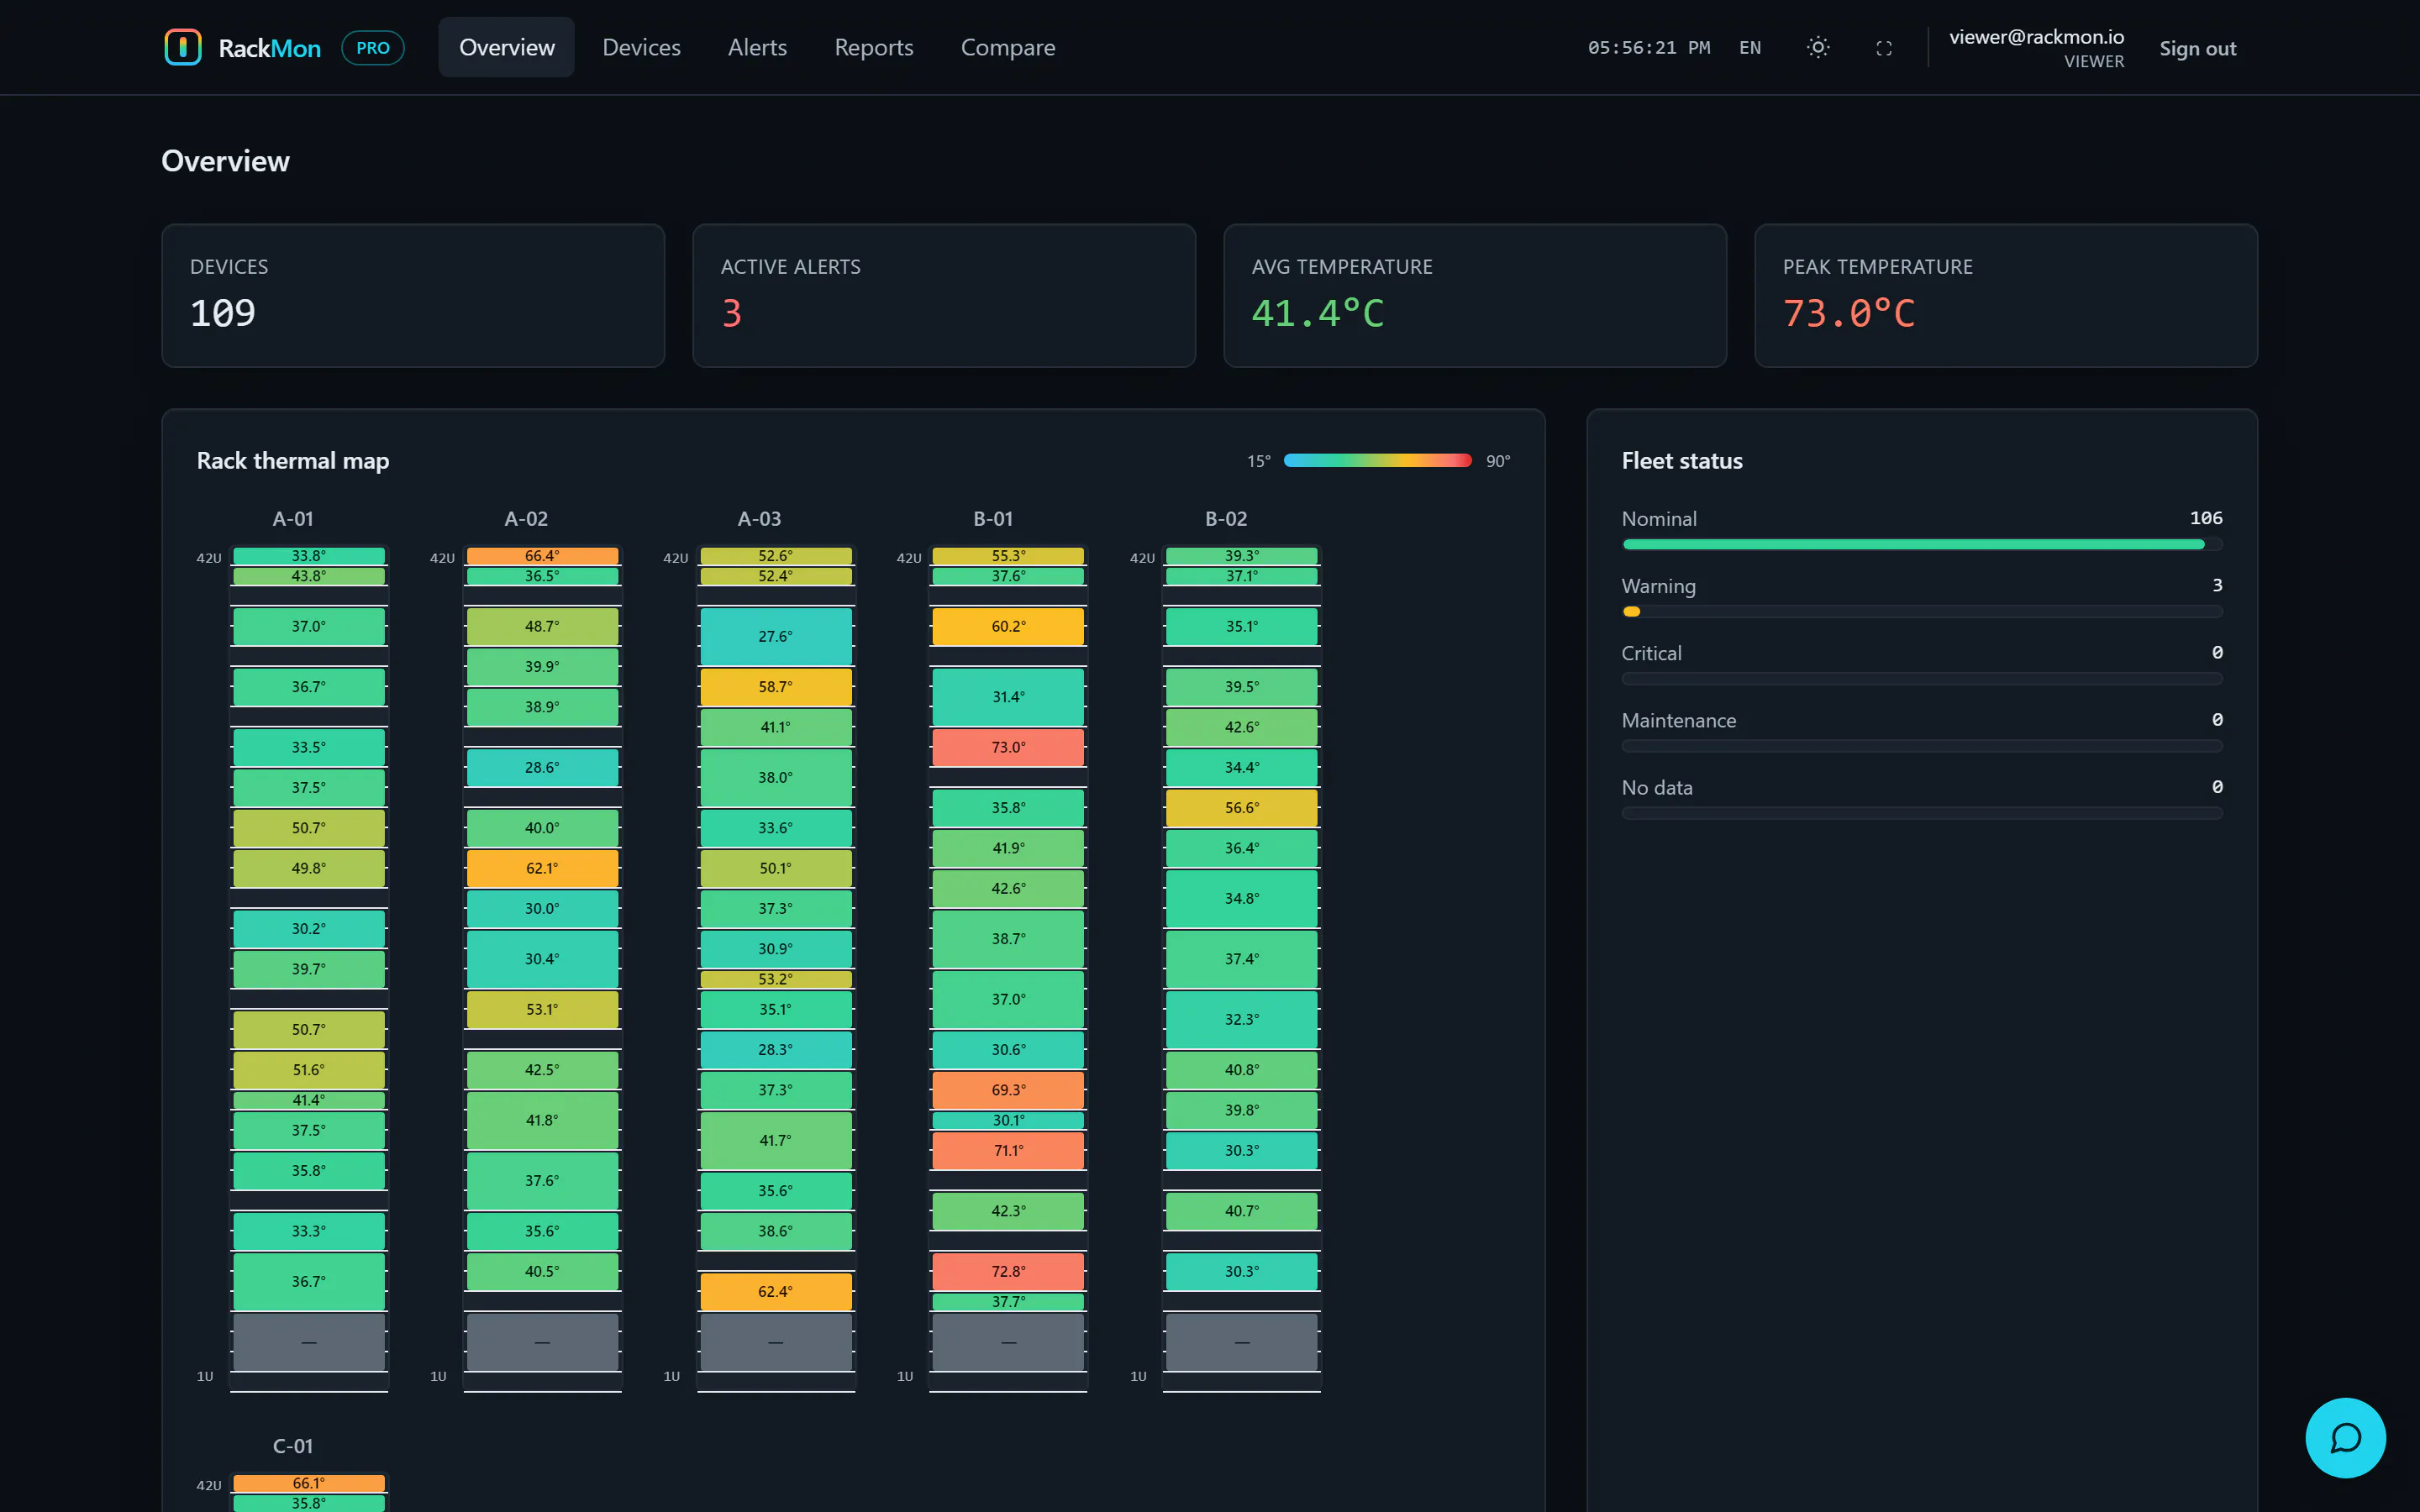Select the 72.8° device in rack B-01
Viewport: 2420px width, 1512px height.
[1008, 1271]
